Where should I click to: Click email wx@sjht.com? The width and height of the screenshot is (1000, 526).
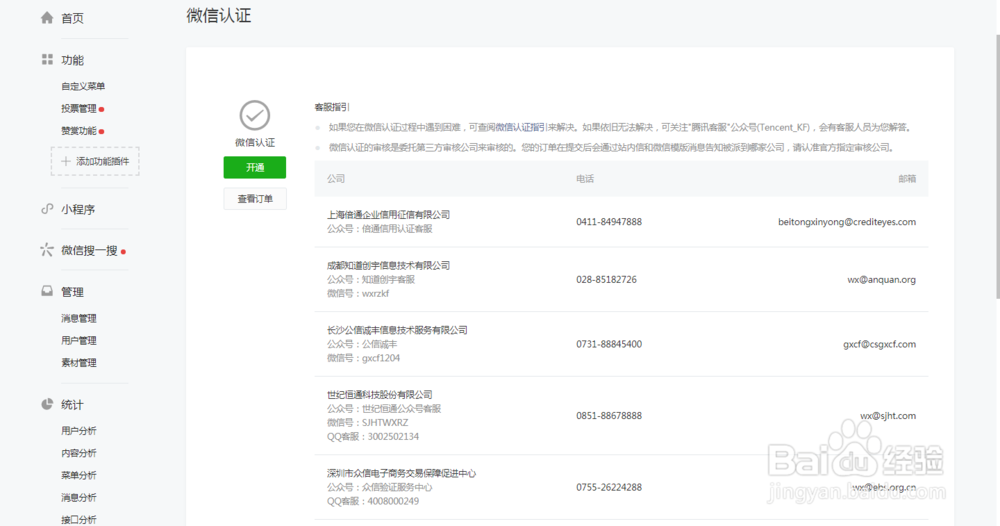point(888,416)
